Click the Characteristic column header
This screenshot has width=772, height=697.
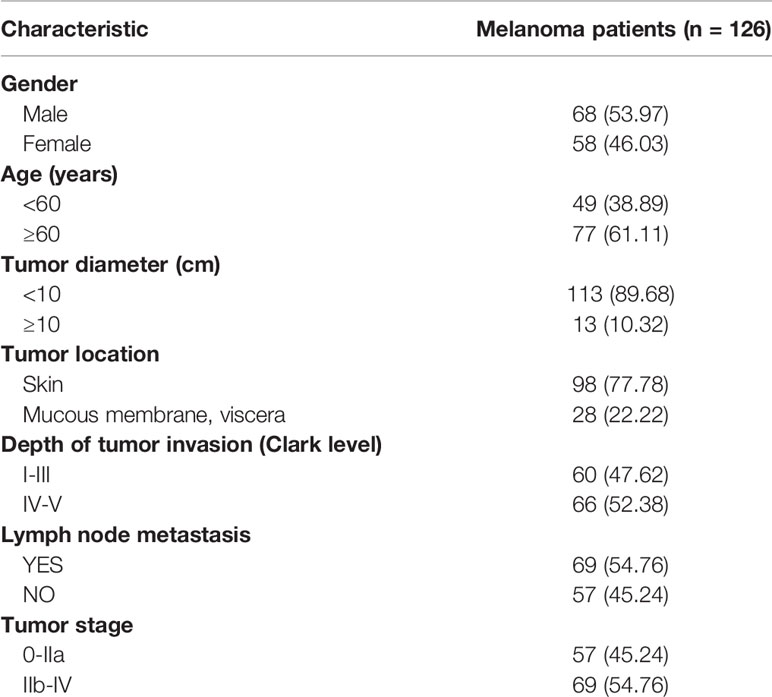(x=74, y=29)
